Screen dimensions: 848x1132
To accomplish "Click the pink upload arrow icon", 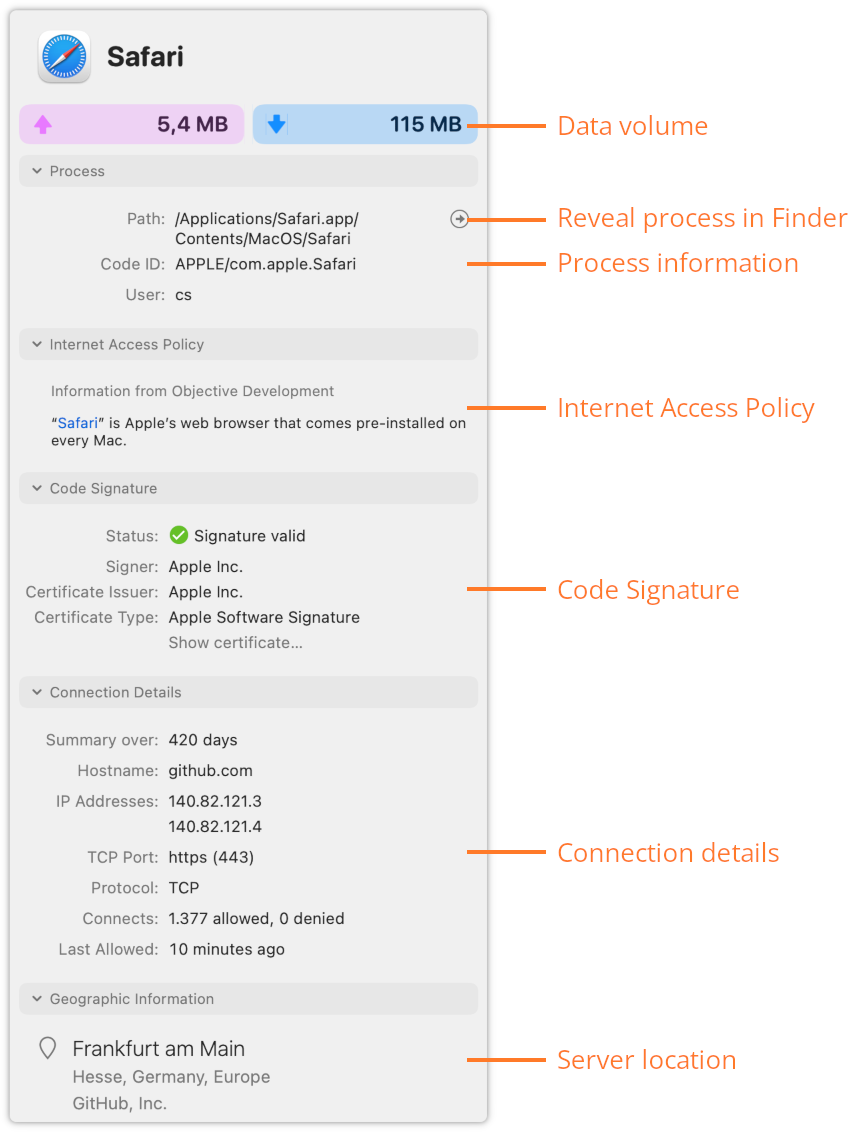I will [x=43, y=125].
